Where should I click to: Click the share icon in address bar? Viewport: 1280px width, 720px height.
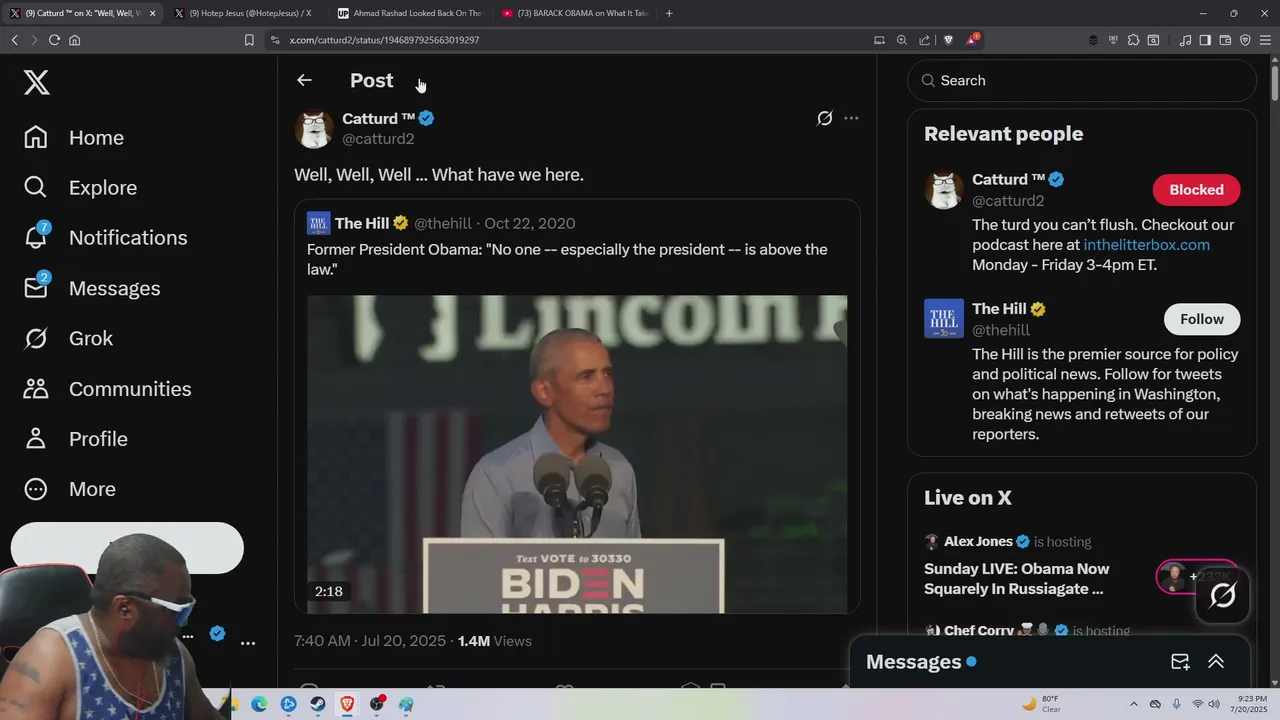click(x=924, y=40)
